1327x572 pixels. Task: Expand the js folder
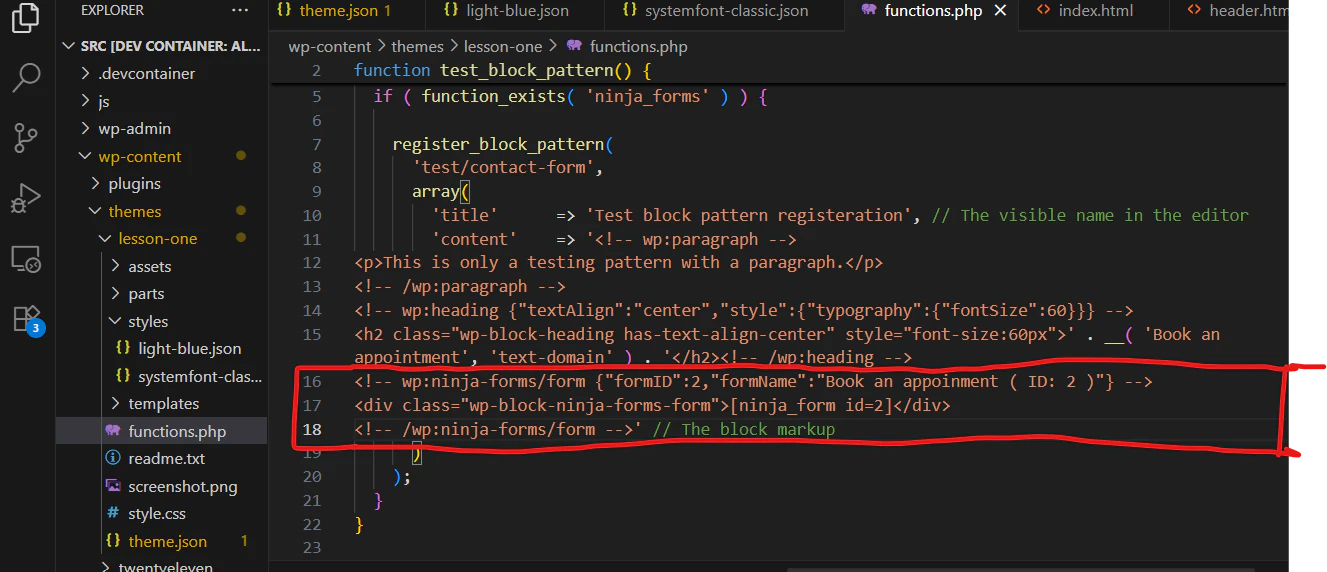tap(85, 101)
